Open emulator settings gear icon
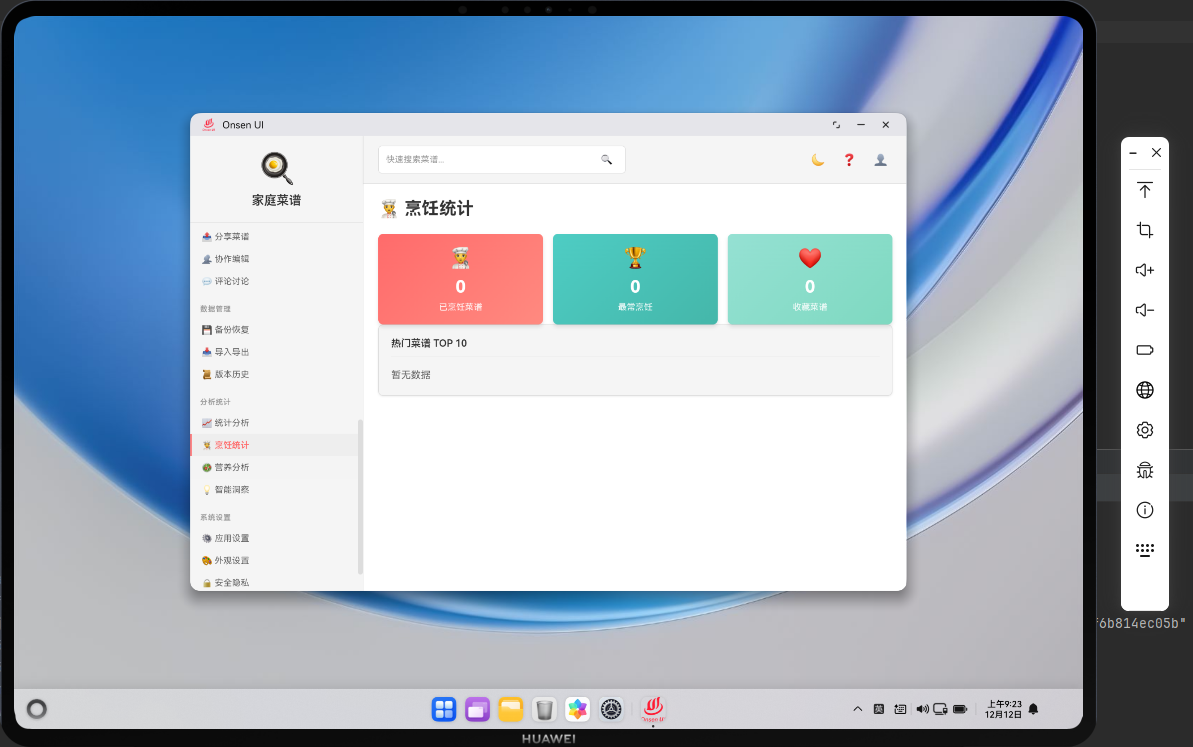Viewport: 1193px width, 747px height. pos(1145,430)
